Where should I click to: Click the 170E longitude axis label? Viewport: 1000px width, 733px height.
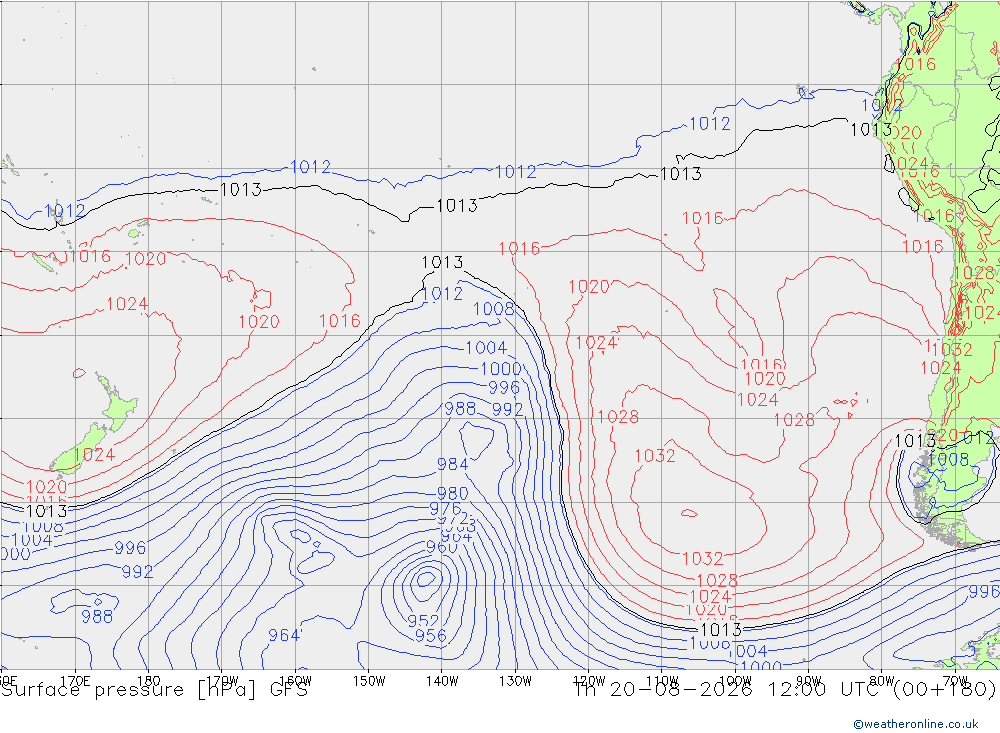[75, 681]
